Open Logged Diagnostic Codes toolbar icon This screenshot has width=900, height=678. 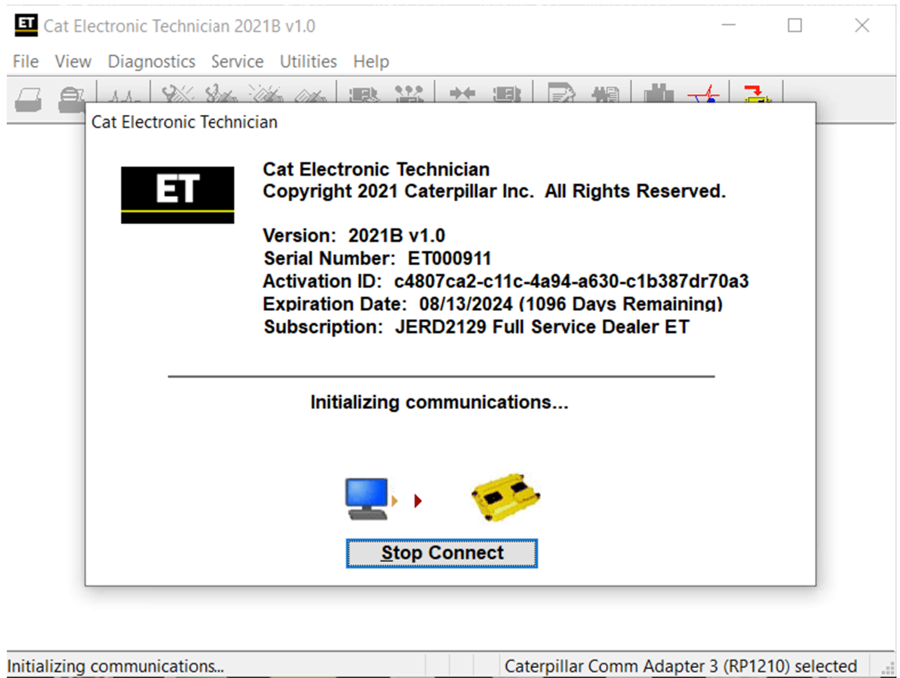[221, 94]
